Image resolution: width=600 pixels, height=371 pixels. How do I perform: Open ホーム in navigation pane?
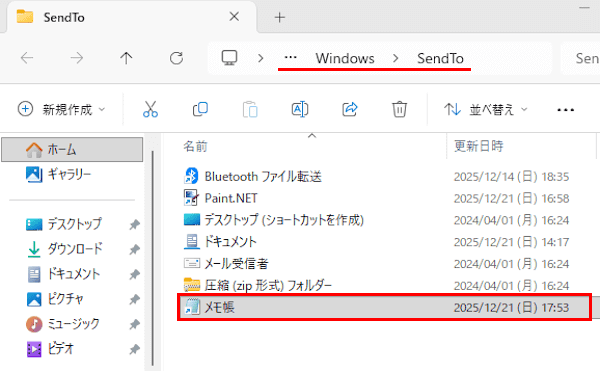(x=72, y=150)
